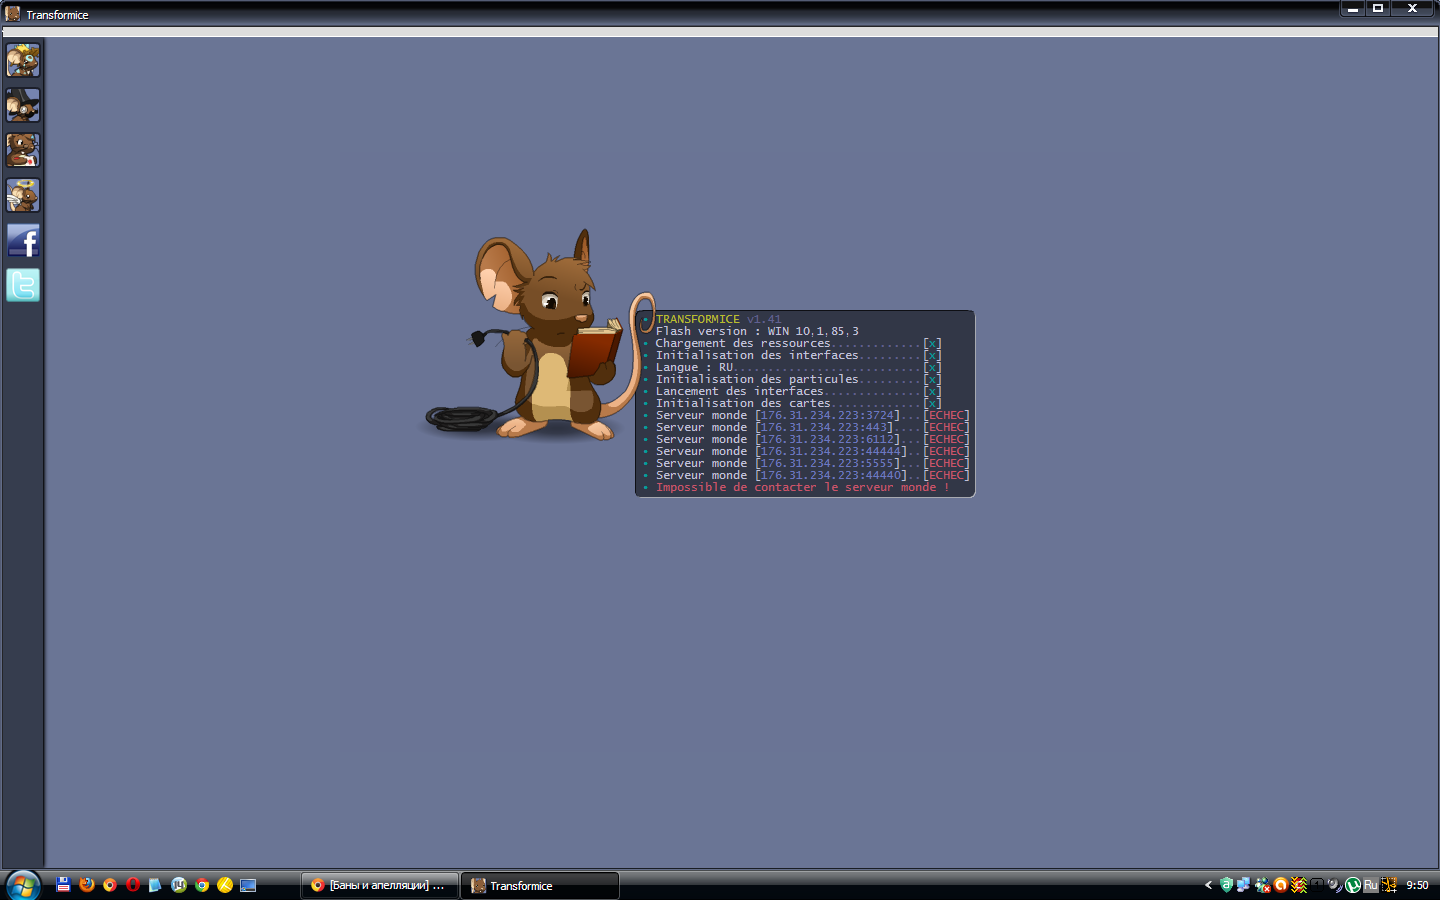Viewport: 1440px width, 900px height.
Task: Open uTorrent tray icon
Action: (1353, 885)
